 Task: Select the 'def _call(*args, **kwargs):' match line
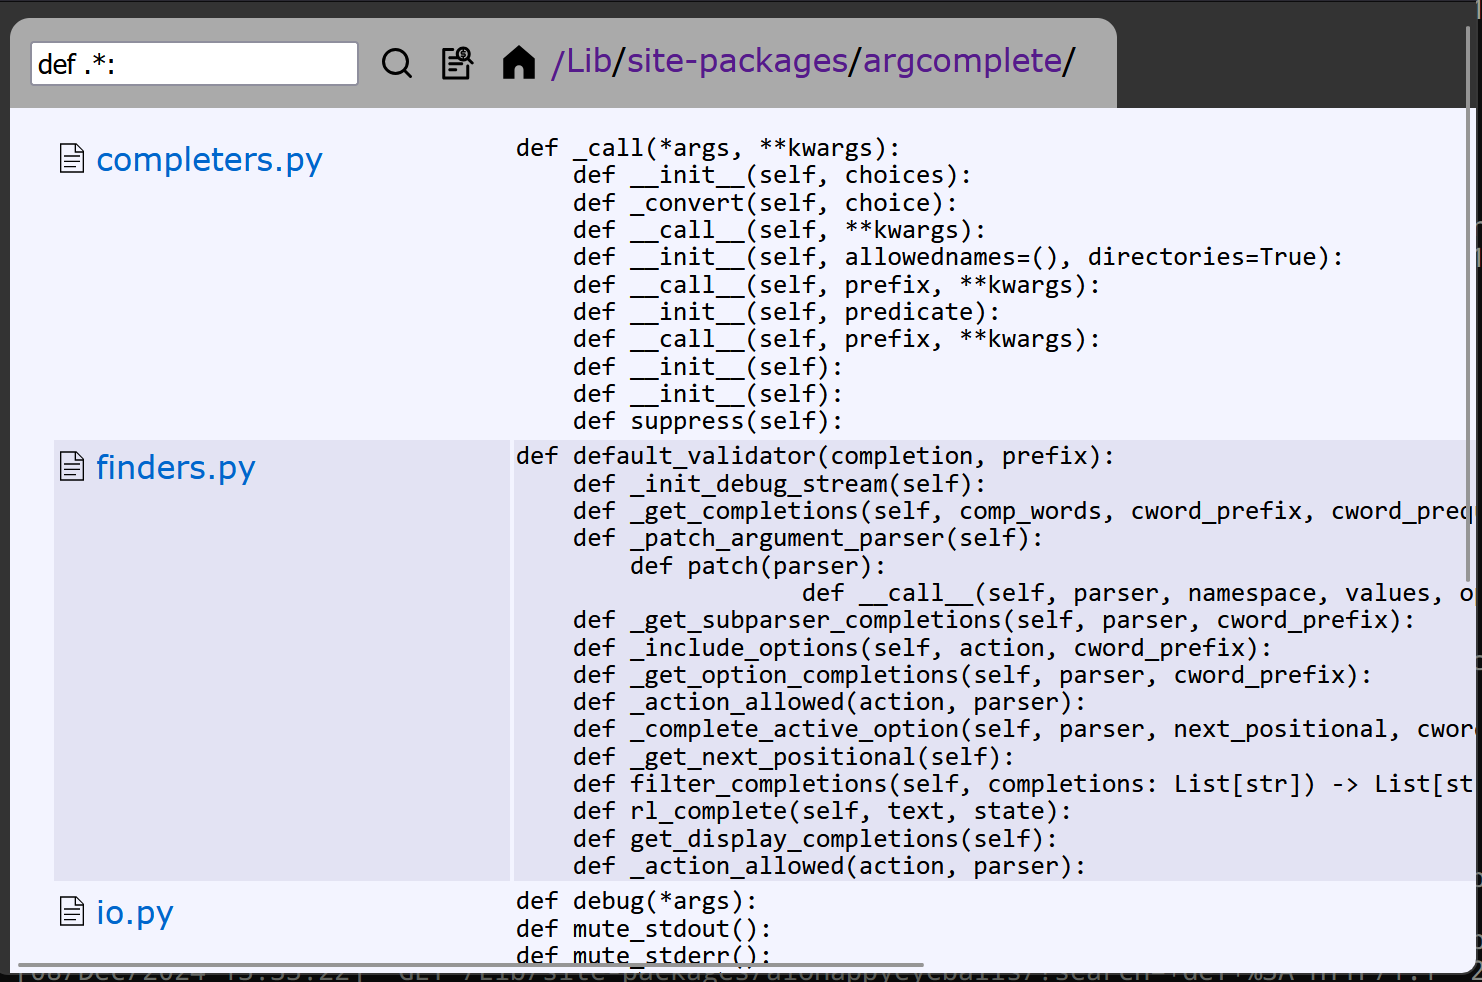point(708,148)
